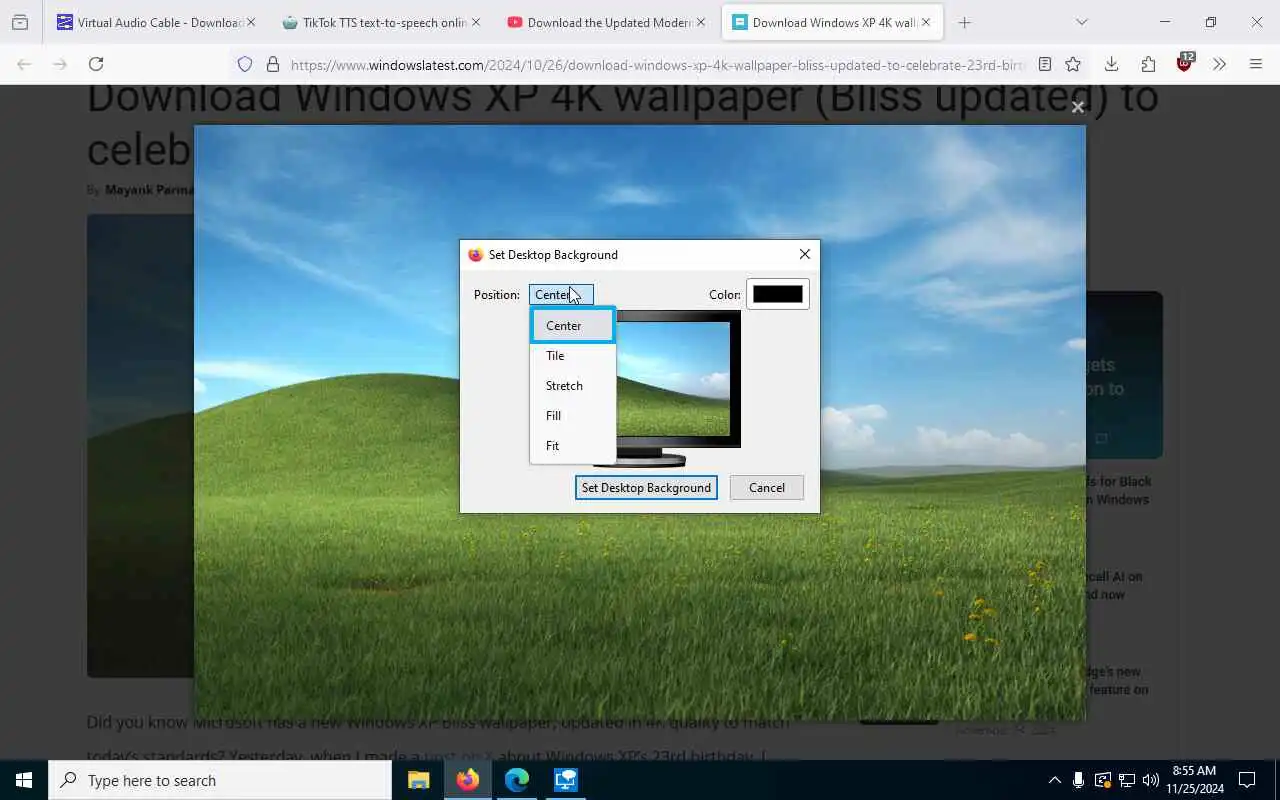Viewport: 1280px width, 800px height.
Task: Click microphone icon in system tray
Action: click(1078, 780)
